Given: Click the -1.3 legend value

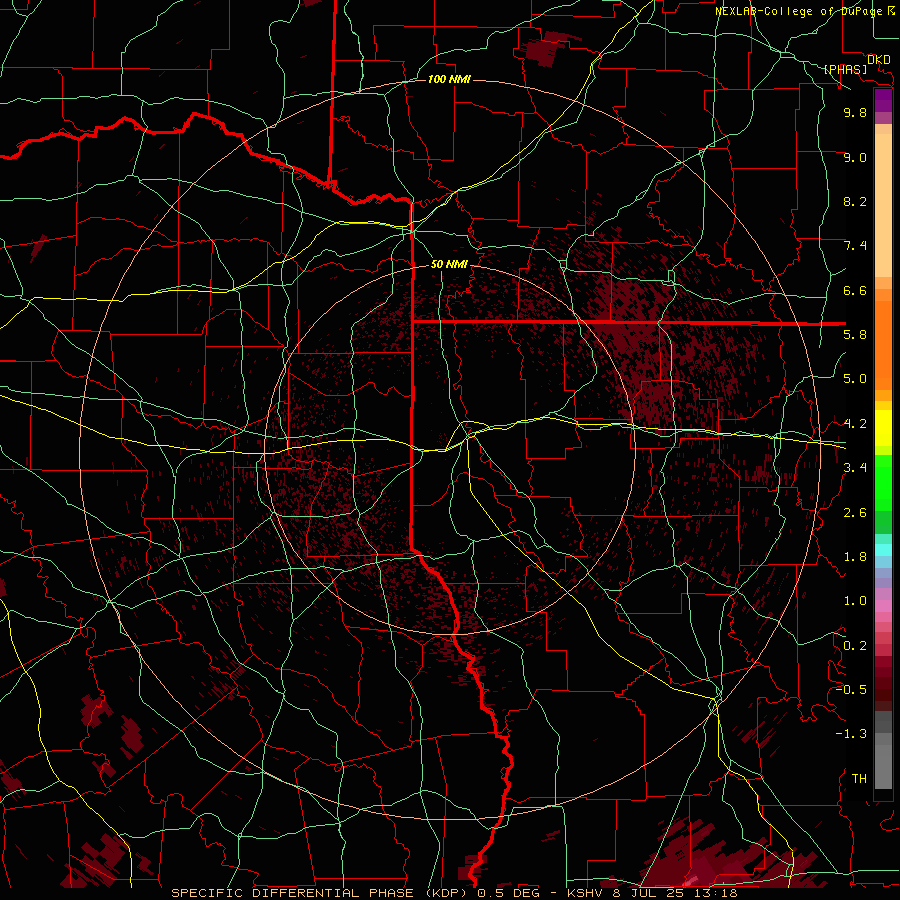Looking at the screenshot, I should tap(851, 734).
